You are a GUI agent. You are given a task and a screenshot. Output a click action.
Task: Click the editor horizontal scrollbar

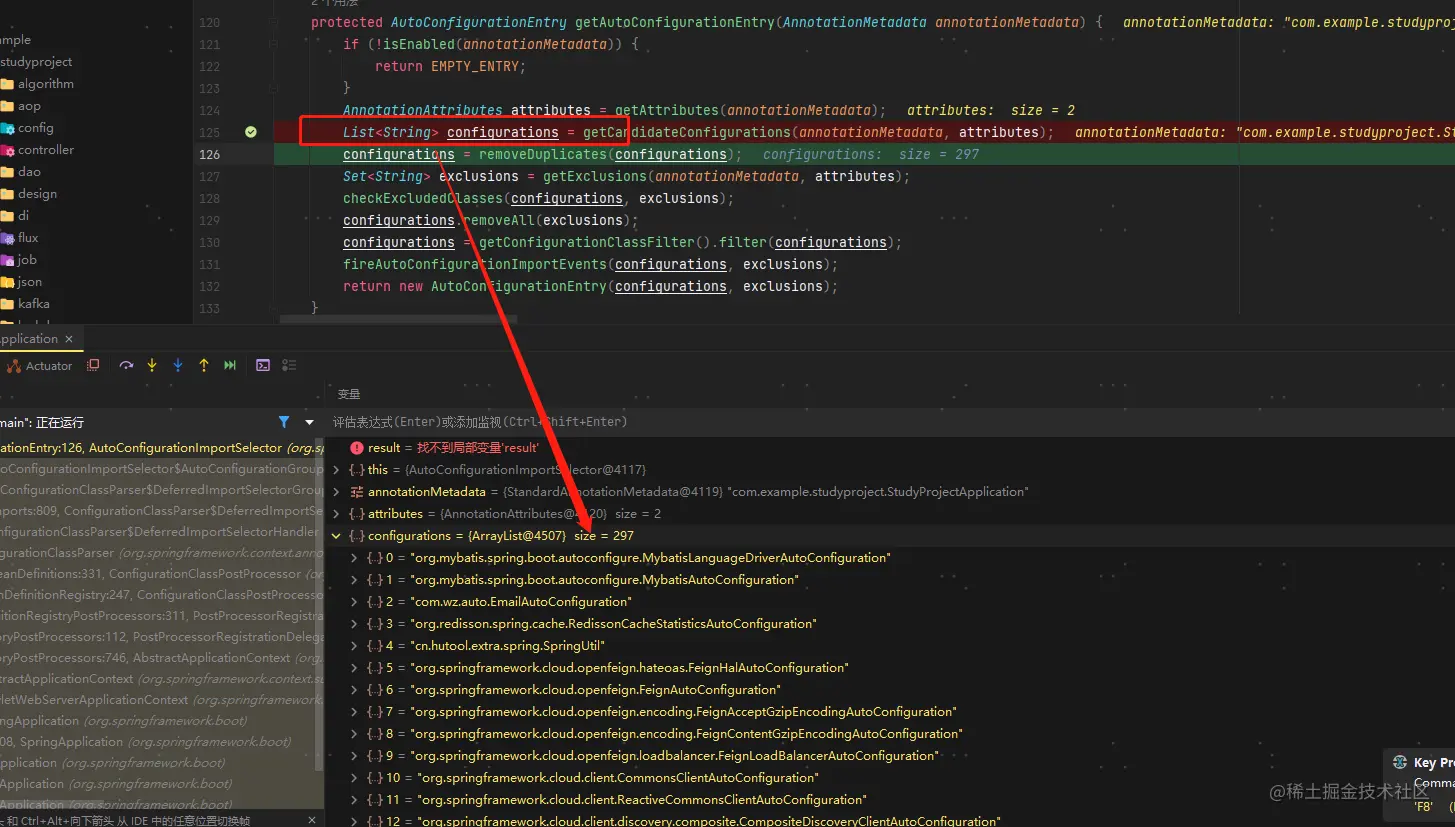pyautogui.click(x=398, y=320)
